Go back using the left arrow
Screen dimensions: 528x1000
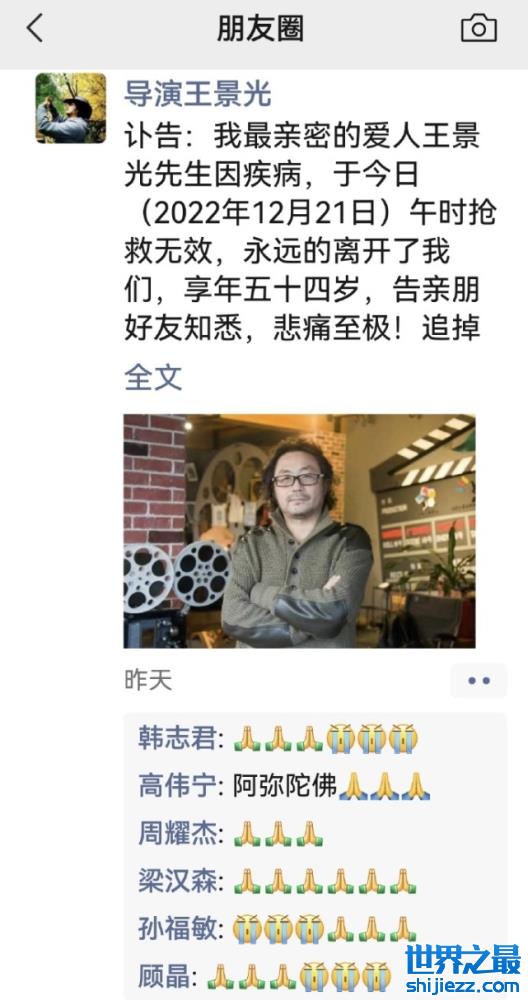tap(35, 29)
